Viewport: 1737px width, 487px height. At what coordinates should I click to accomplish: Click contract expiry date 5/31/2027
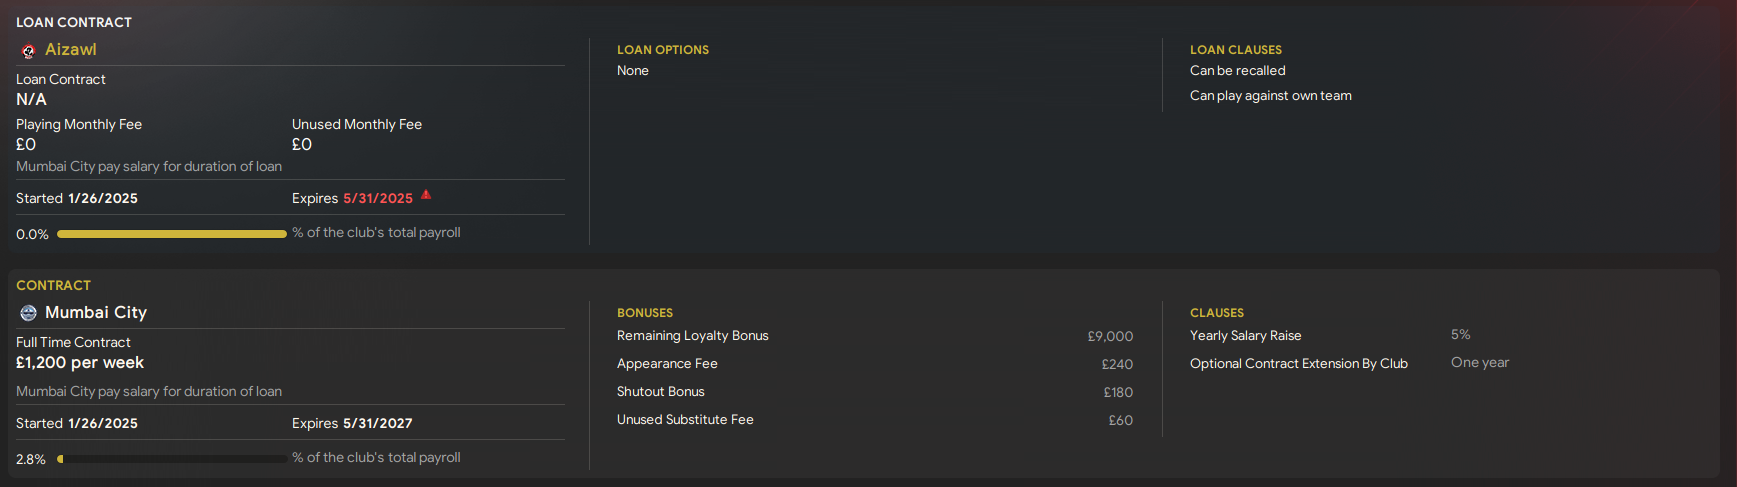pos(378,424)
